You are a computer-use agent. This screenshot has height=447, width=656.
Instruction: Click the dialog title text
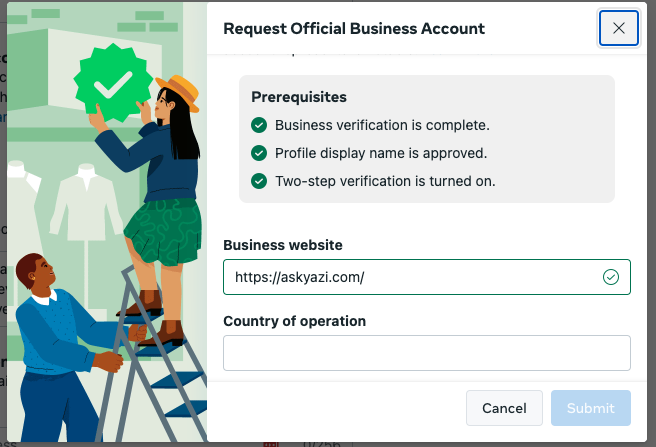point(354,29)
